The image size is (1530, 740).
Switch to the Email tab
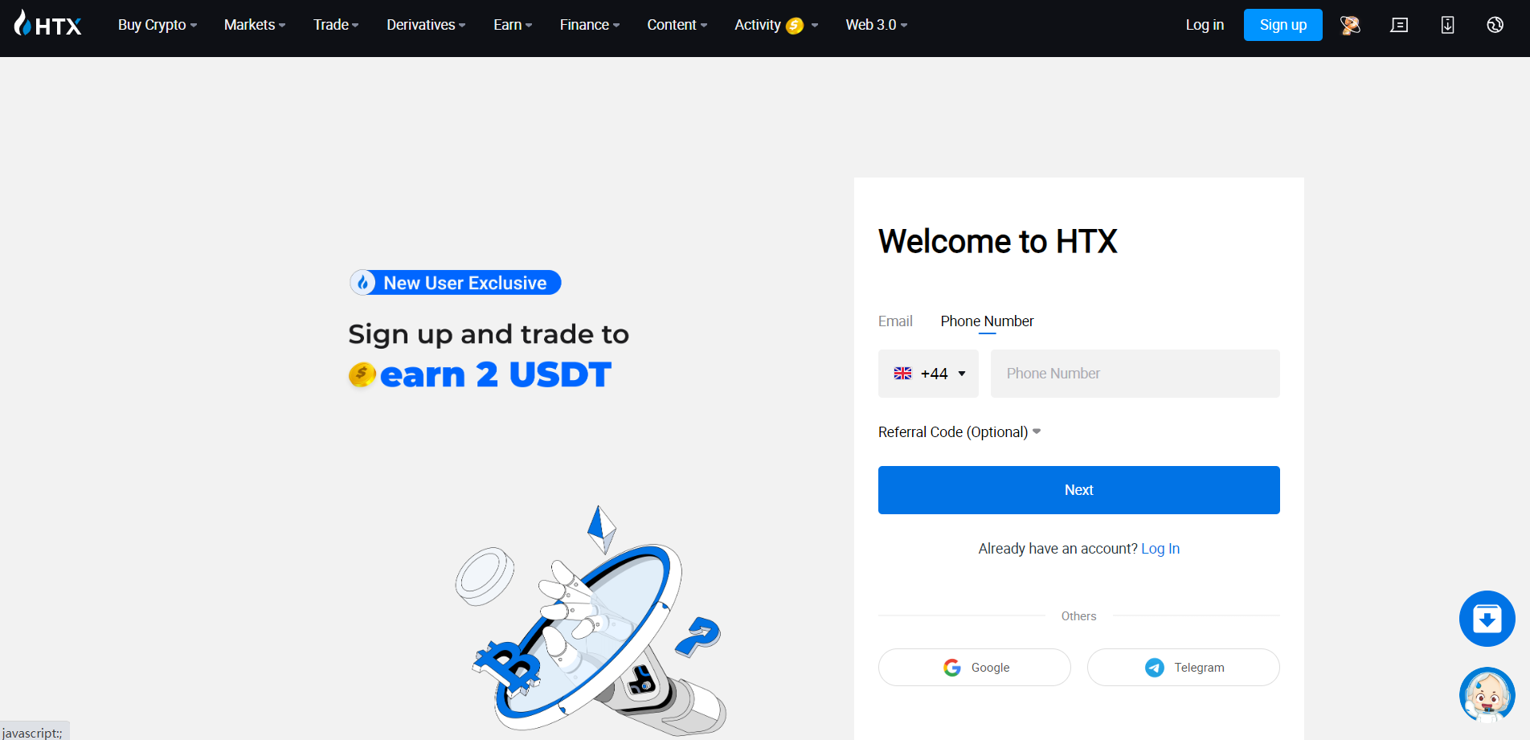895,321
